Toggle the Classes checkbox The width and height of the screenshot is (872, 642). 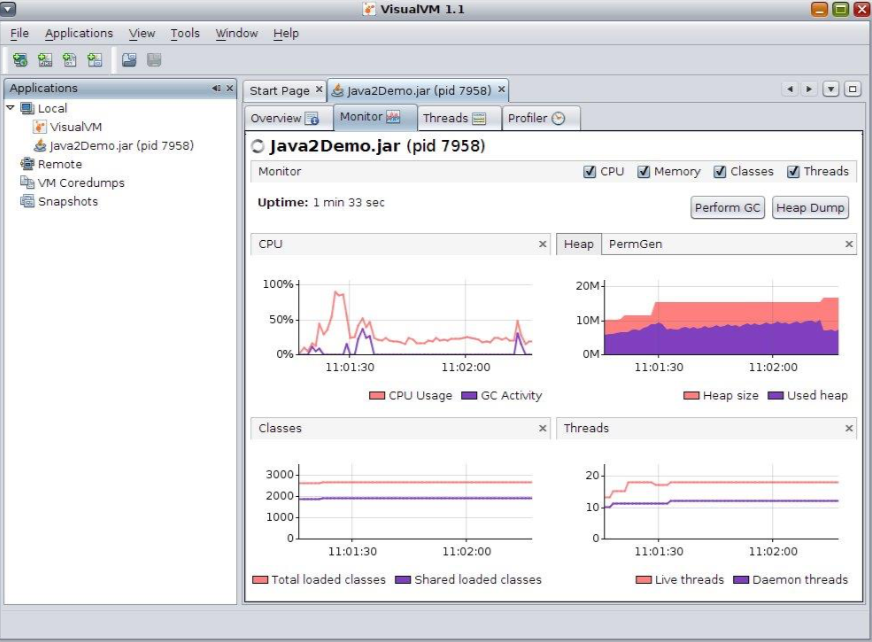coord(720,171)
